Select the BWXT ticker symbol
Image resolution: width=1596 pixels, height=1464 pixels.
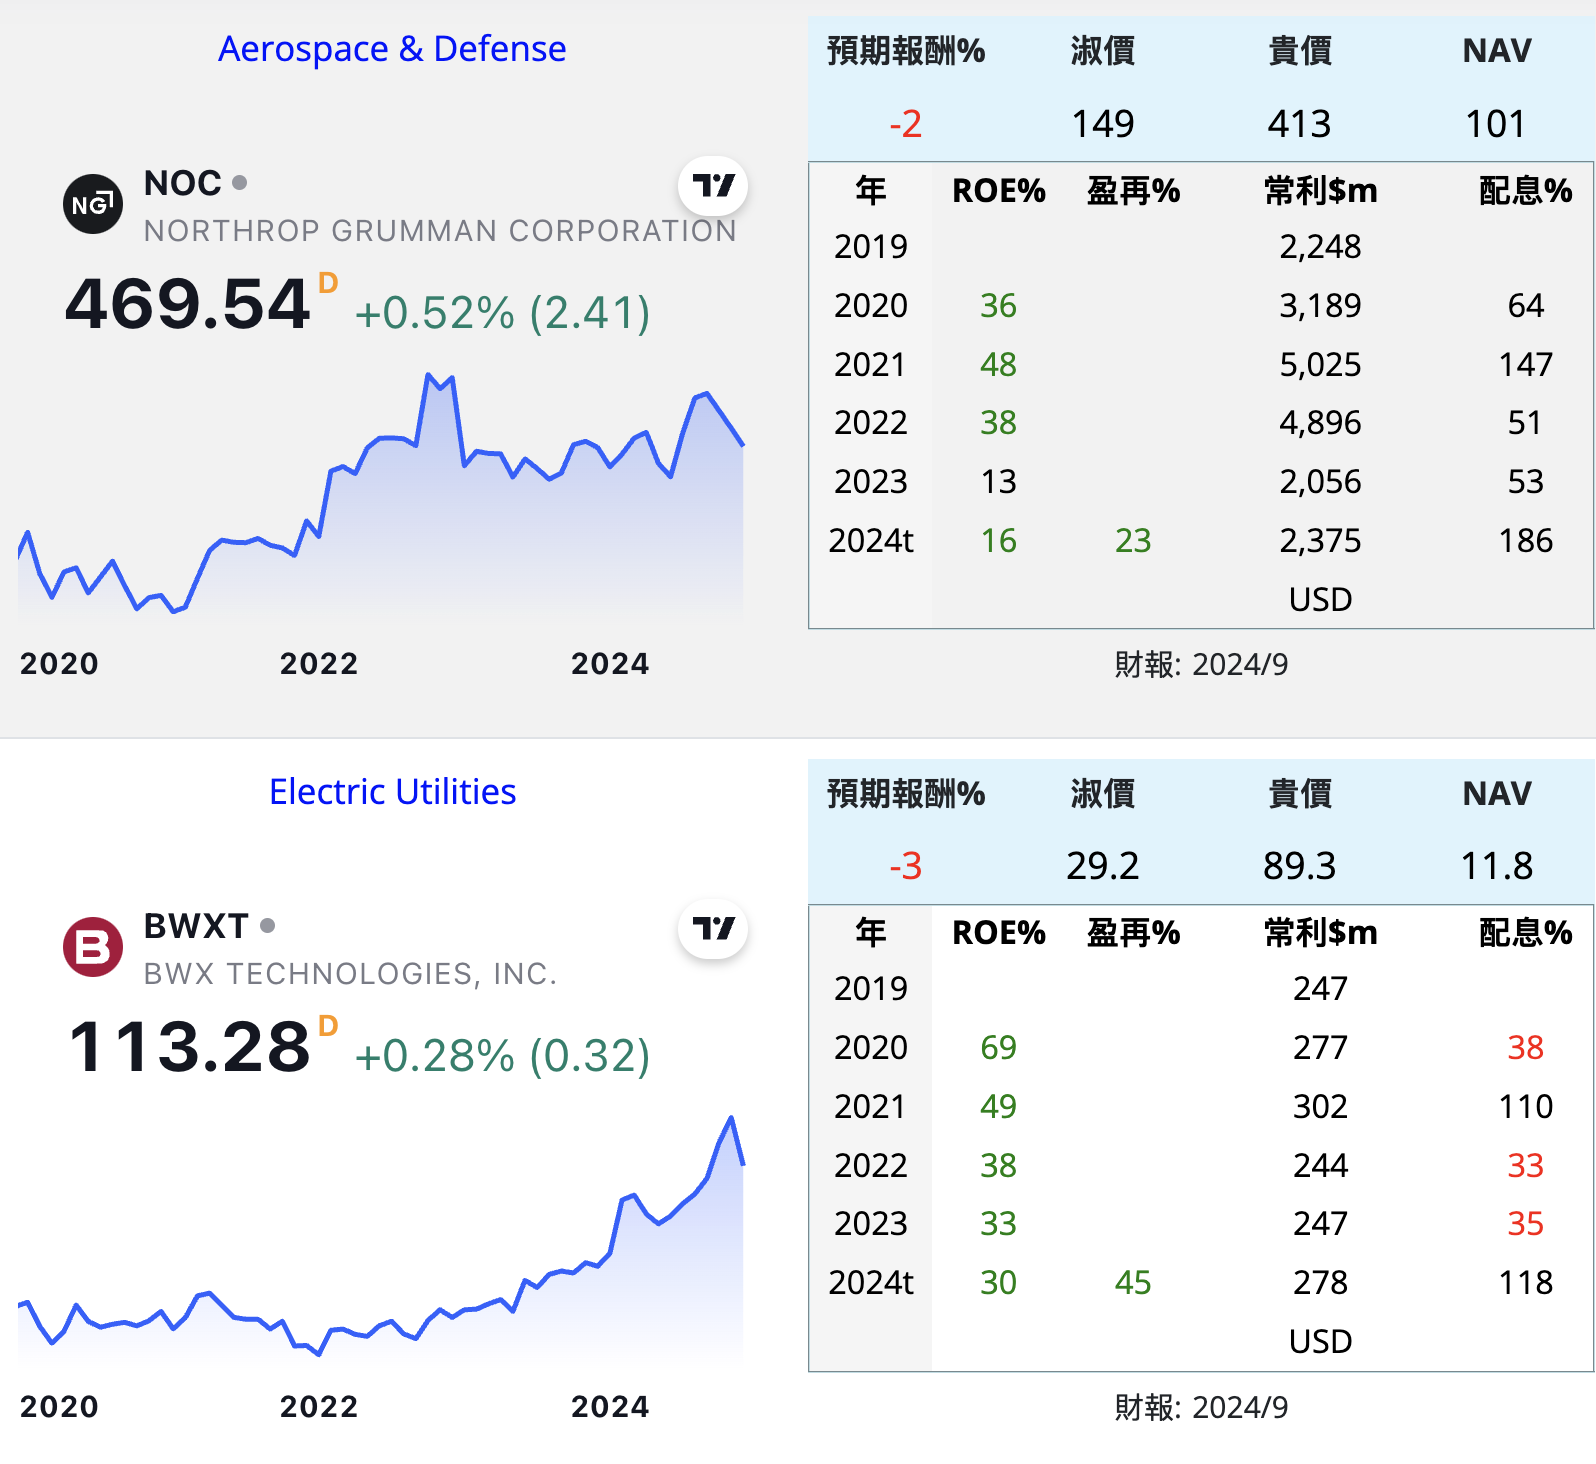coord(196,926)
